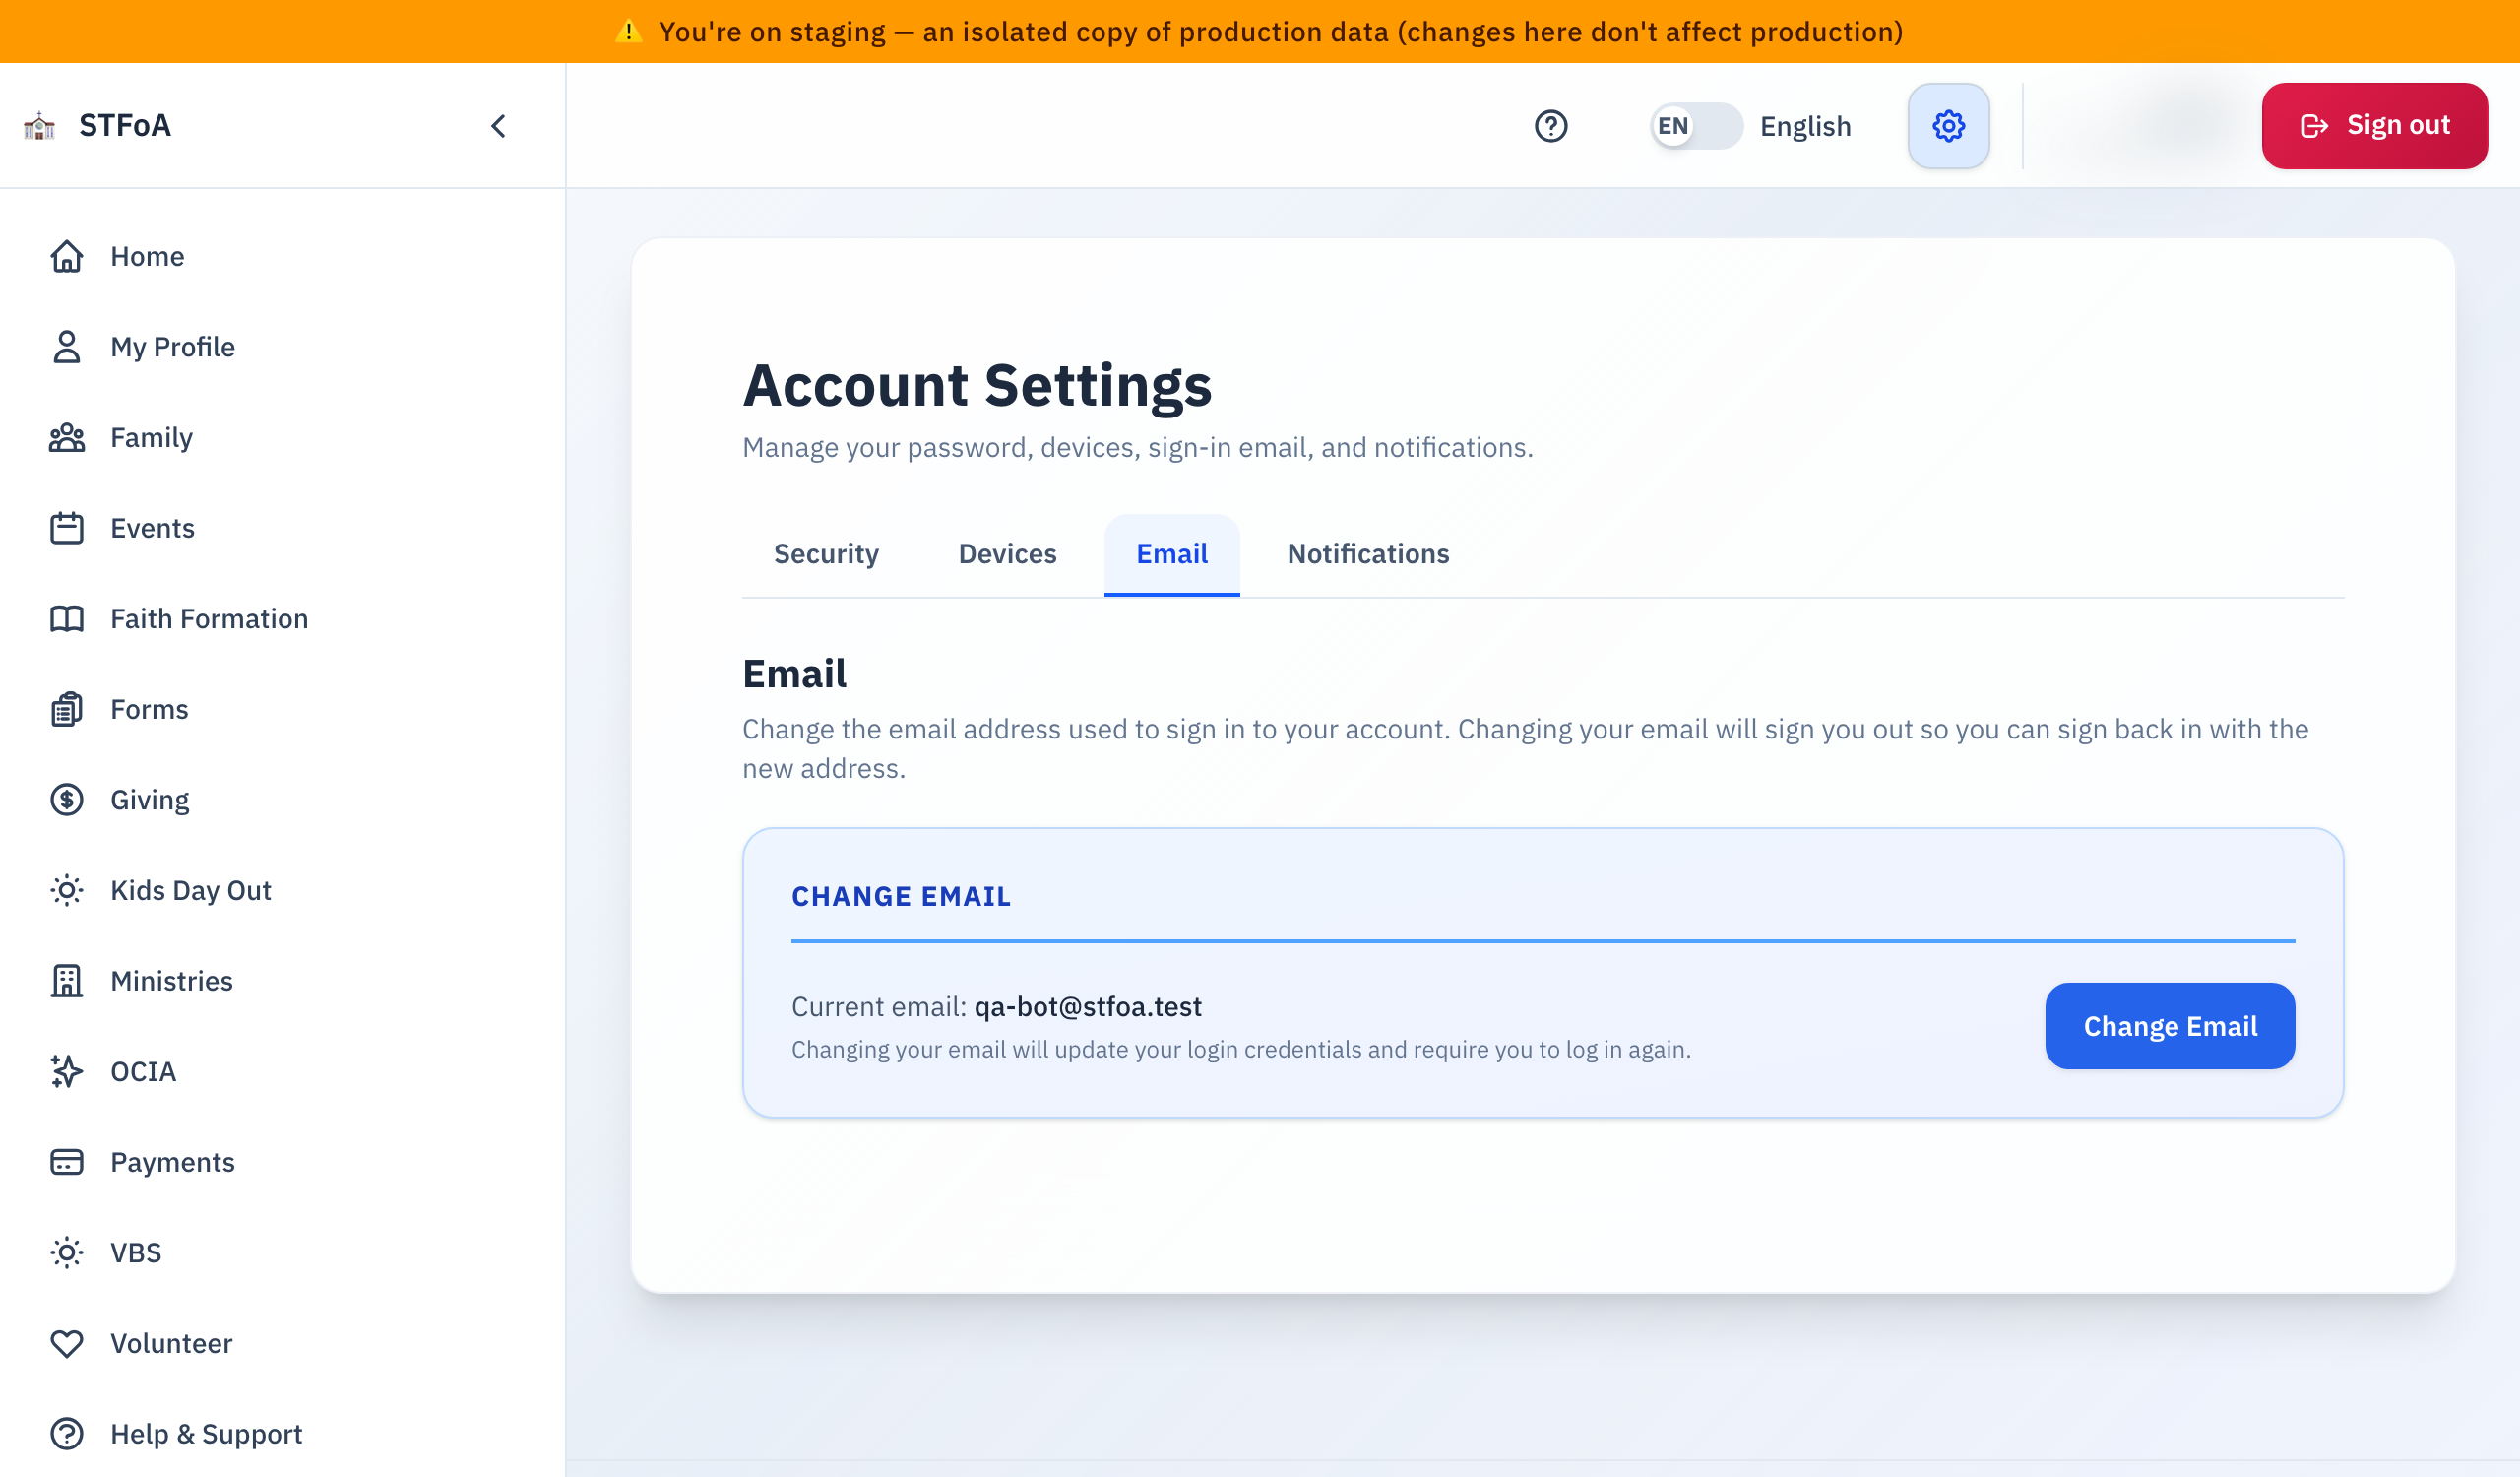Screen dimensions: 2520x1477
Task: Open Faith Formation from the sidebar
Action: click(209, 619)
